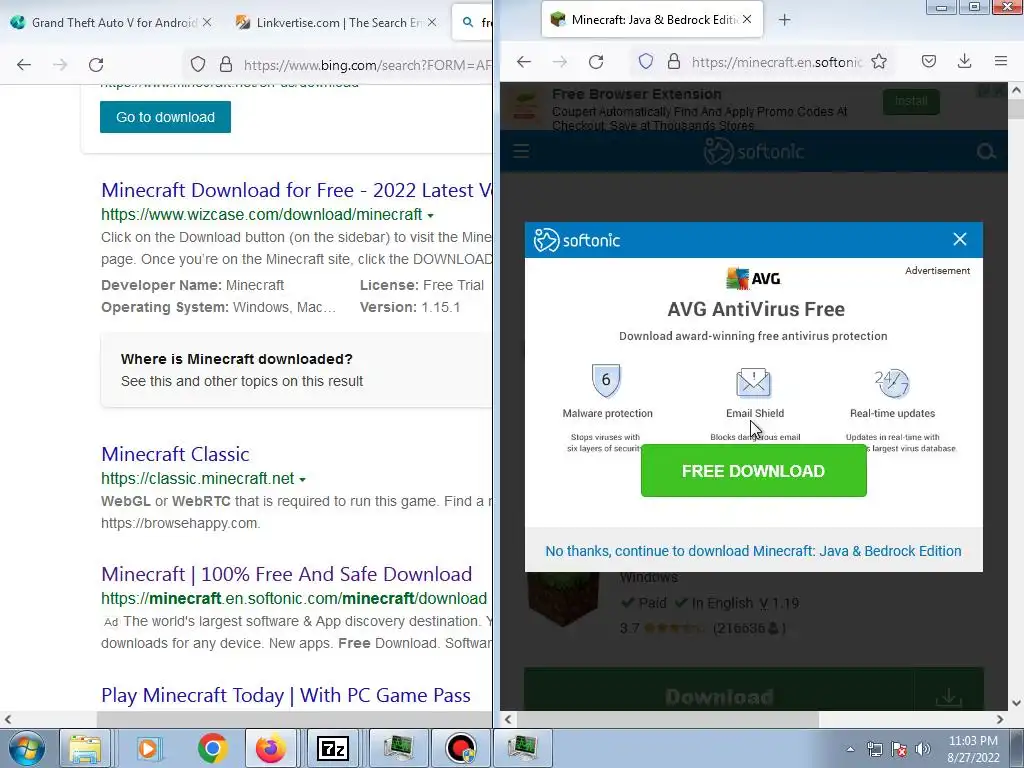
Task: Open Where is Minecraft downloaded topic card
Action: click(296, 370)
